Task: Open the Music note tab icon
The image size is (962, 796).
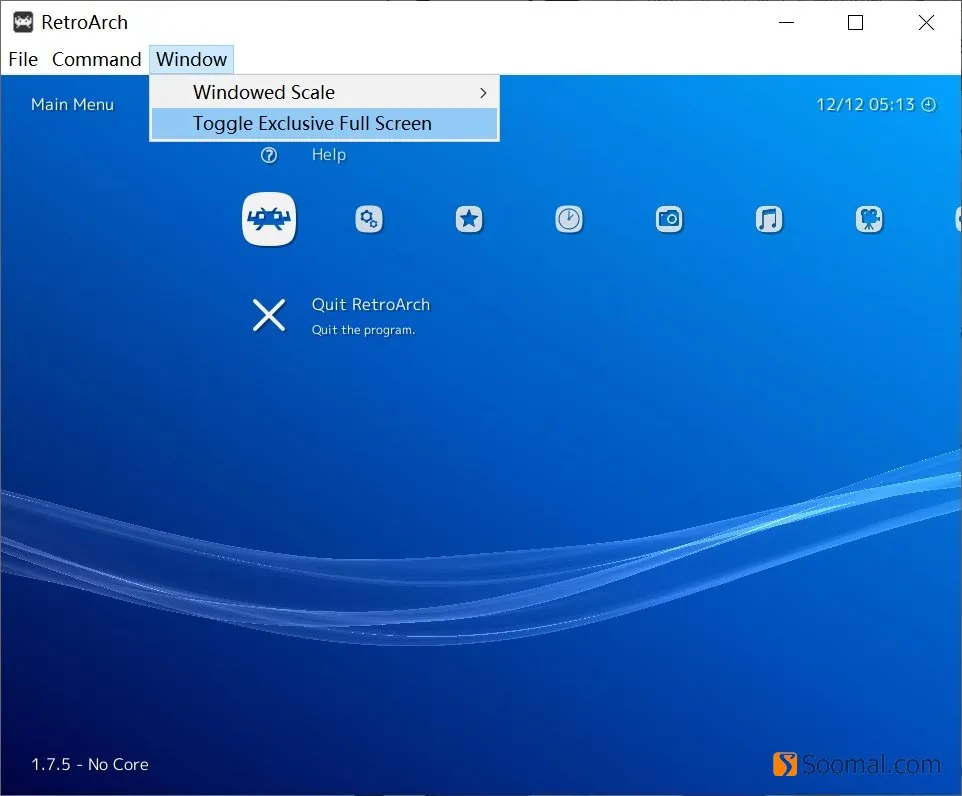Action: pos(769,219)
